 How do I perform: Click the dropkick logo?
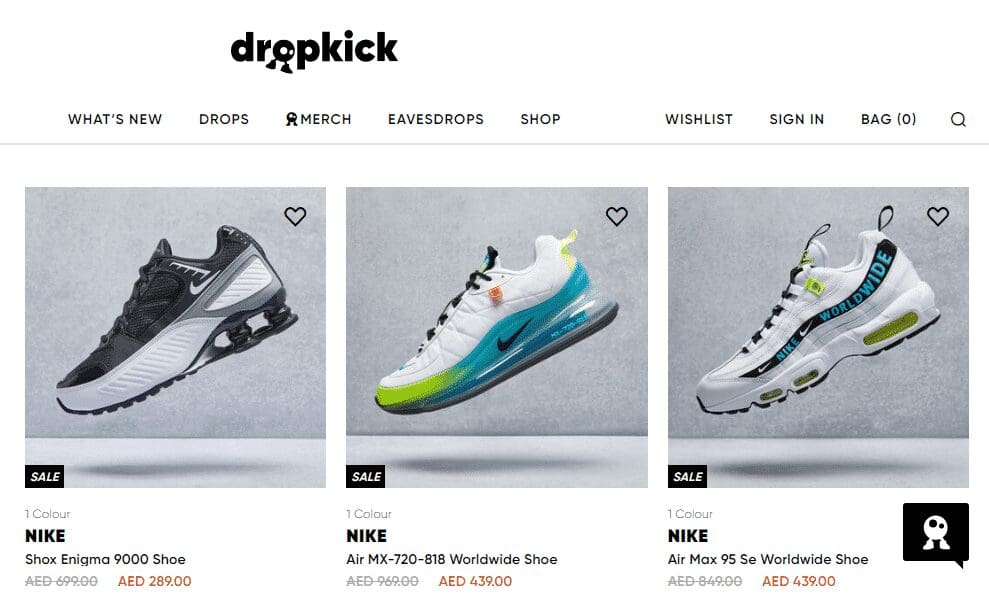[314, 50]
